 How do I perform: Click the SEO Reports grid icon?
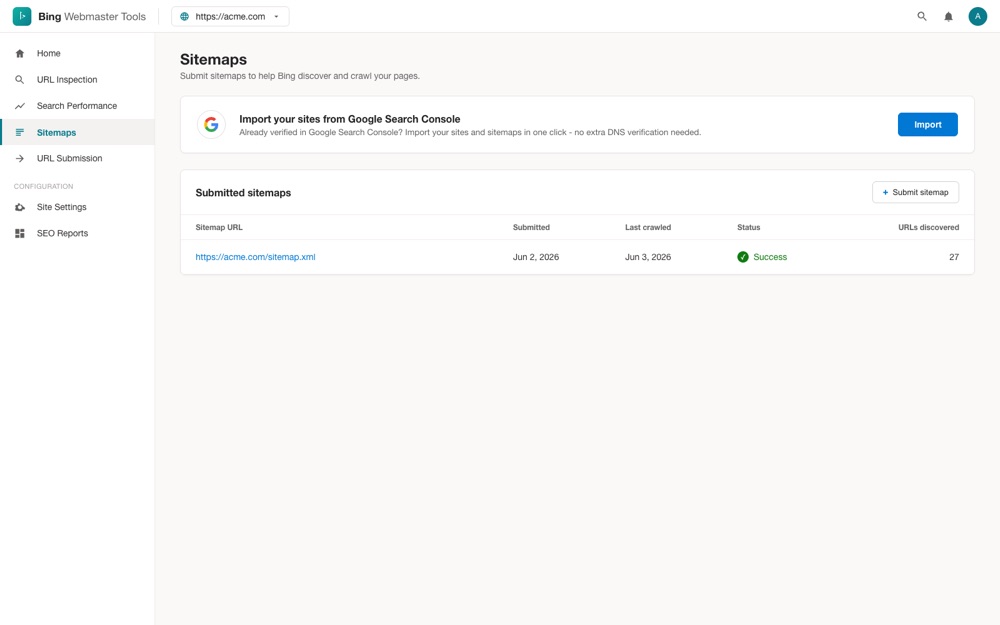pyautogui.click(x=20, y=233)
